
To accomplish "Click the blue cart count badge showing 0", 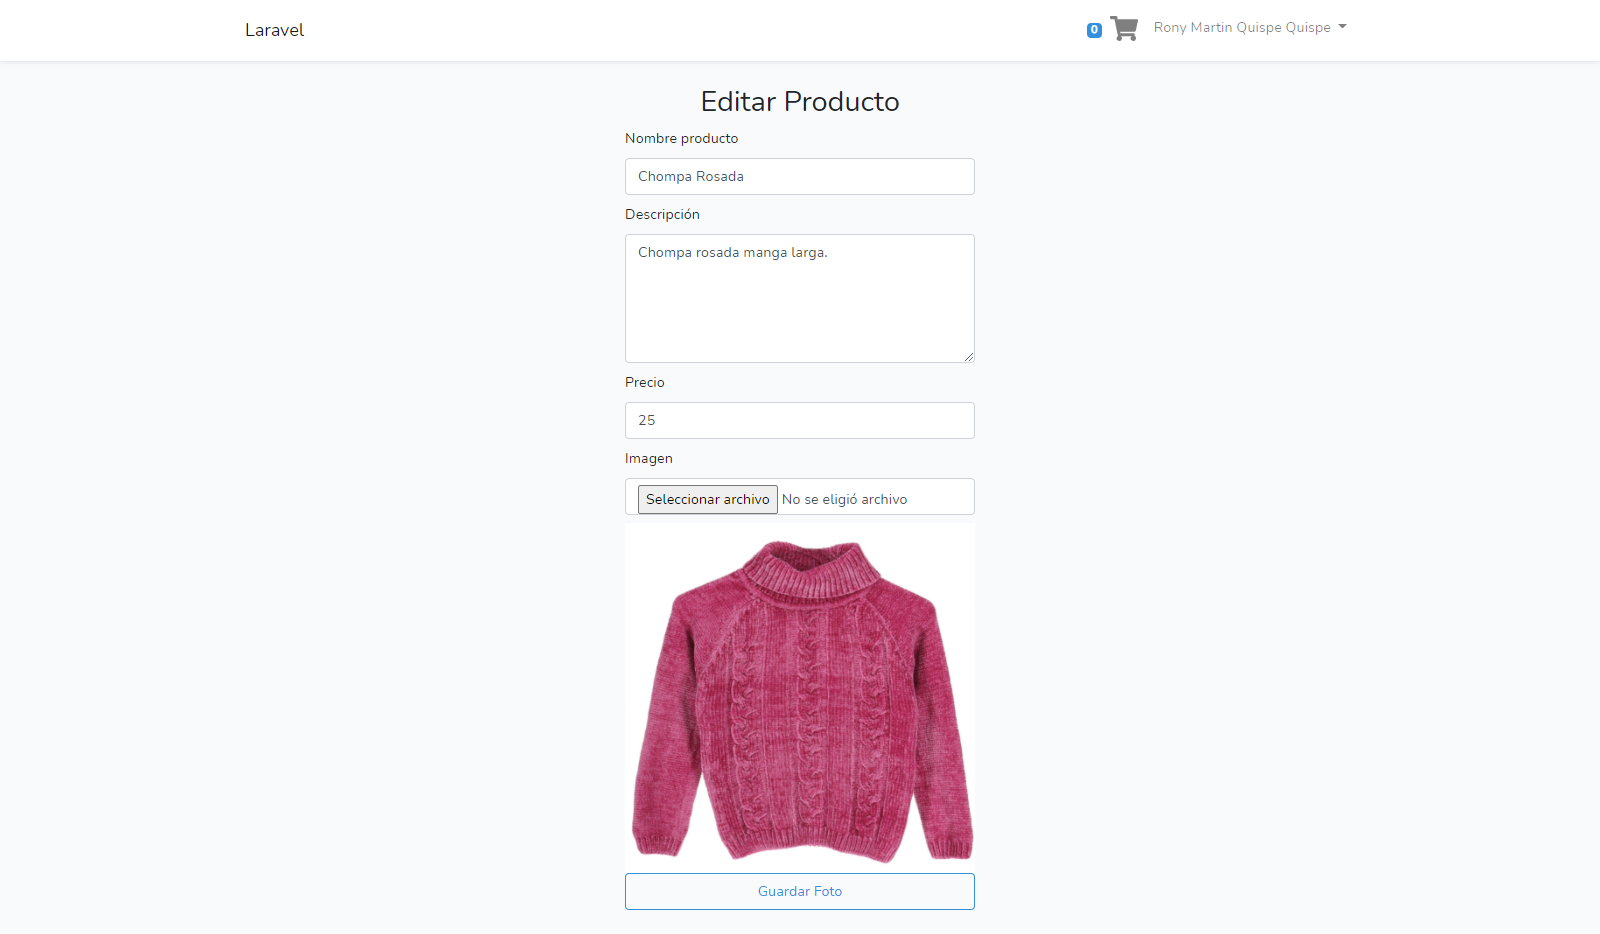I will coord(1093,29).
